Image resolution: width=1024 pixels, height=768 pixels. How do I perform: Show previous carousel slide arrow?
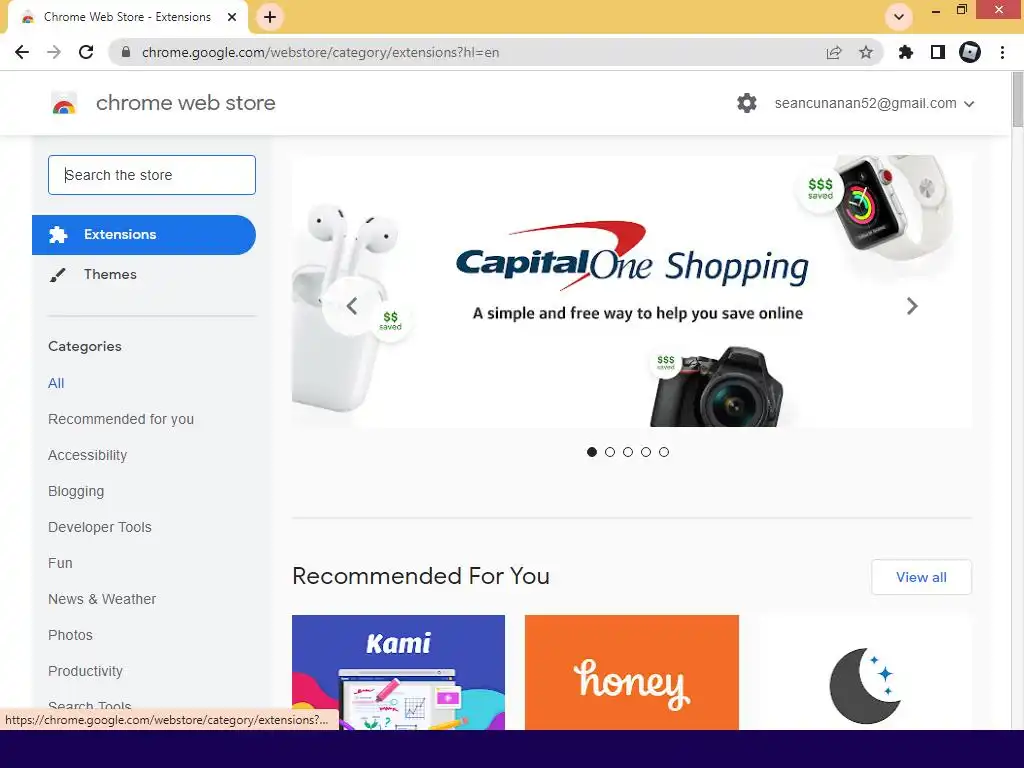pos(351,306)
